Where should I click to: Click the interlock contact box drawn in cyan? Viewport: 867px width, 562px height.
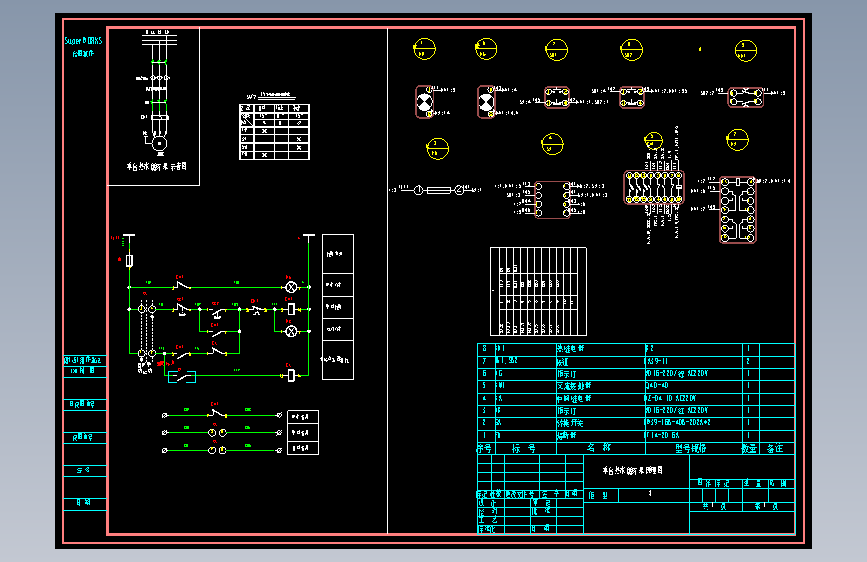(182, 377)
